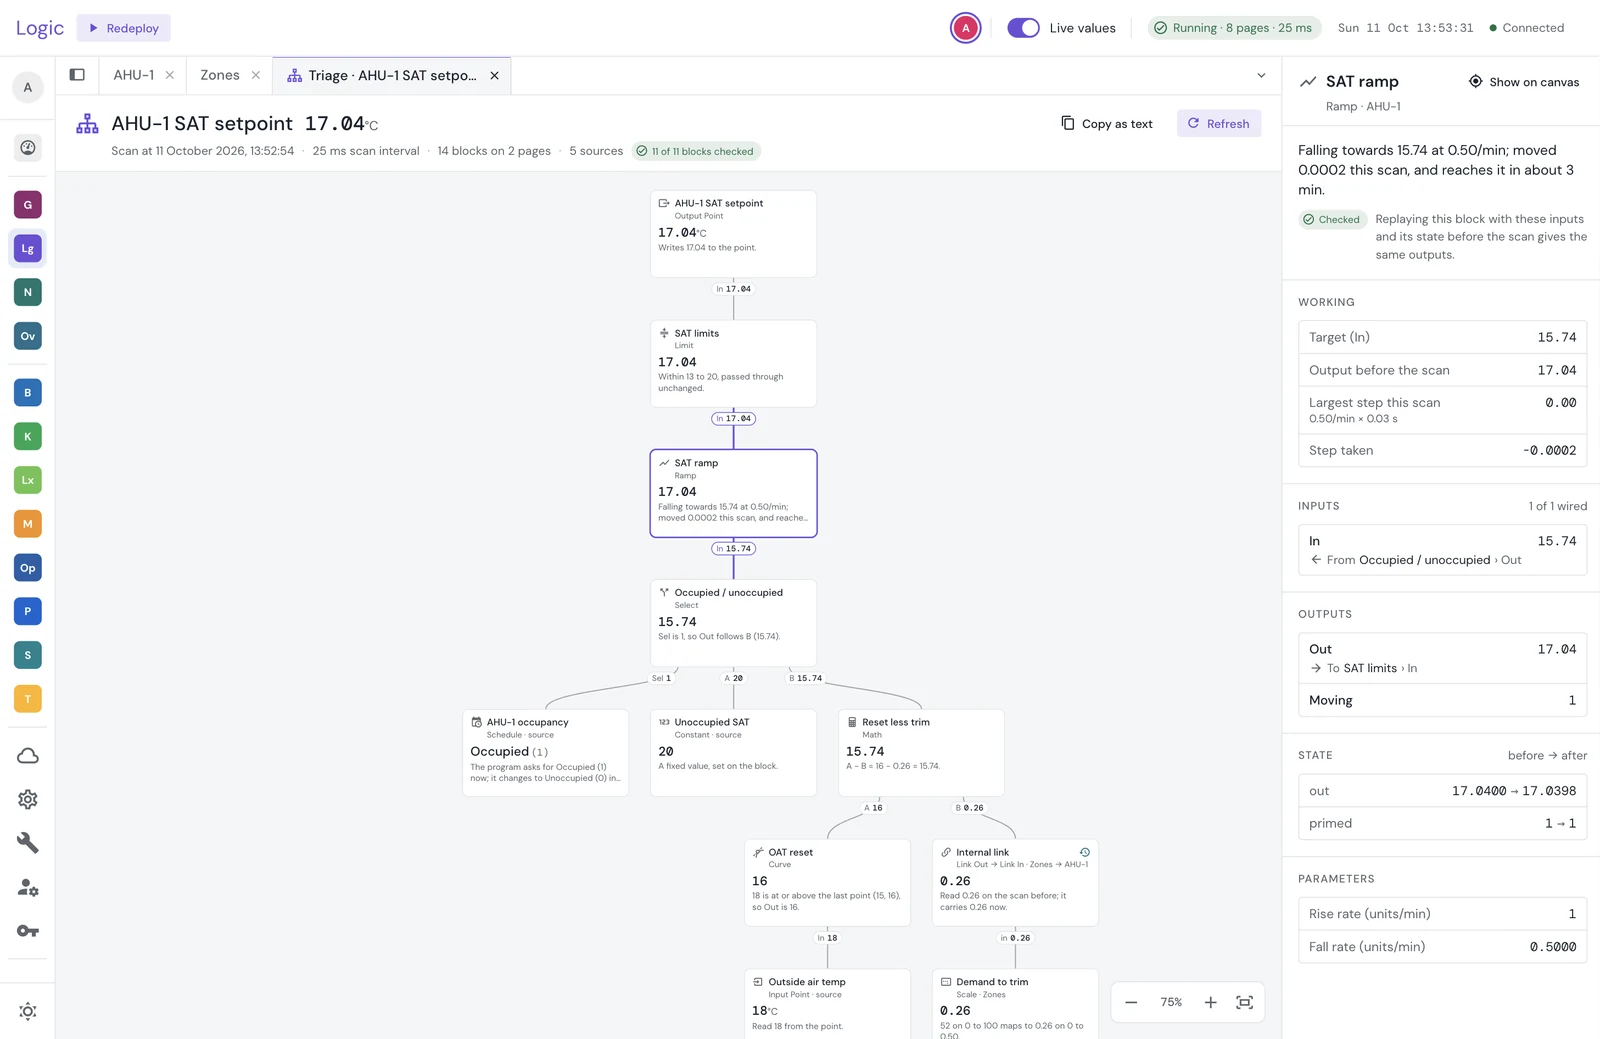1600x1039 pixels.
Task: Show SAT ramp on canvas
Action: coord(1524,82)
